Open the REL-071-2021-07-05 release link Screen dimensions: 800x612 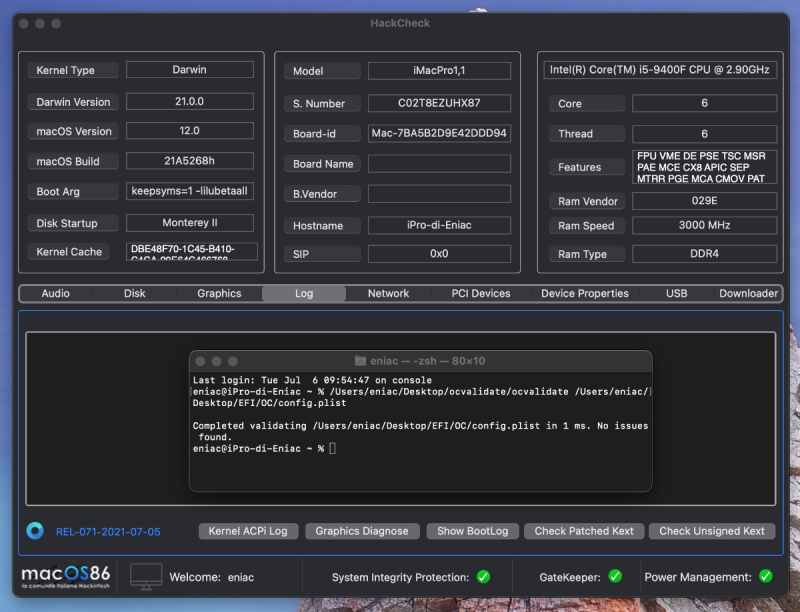pyautogui.click(x=108, y=532)
